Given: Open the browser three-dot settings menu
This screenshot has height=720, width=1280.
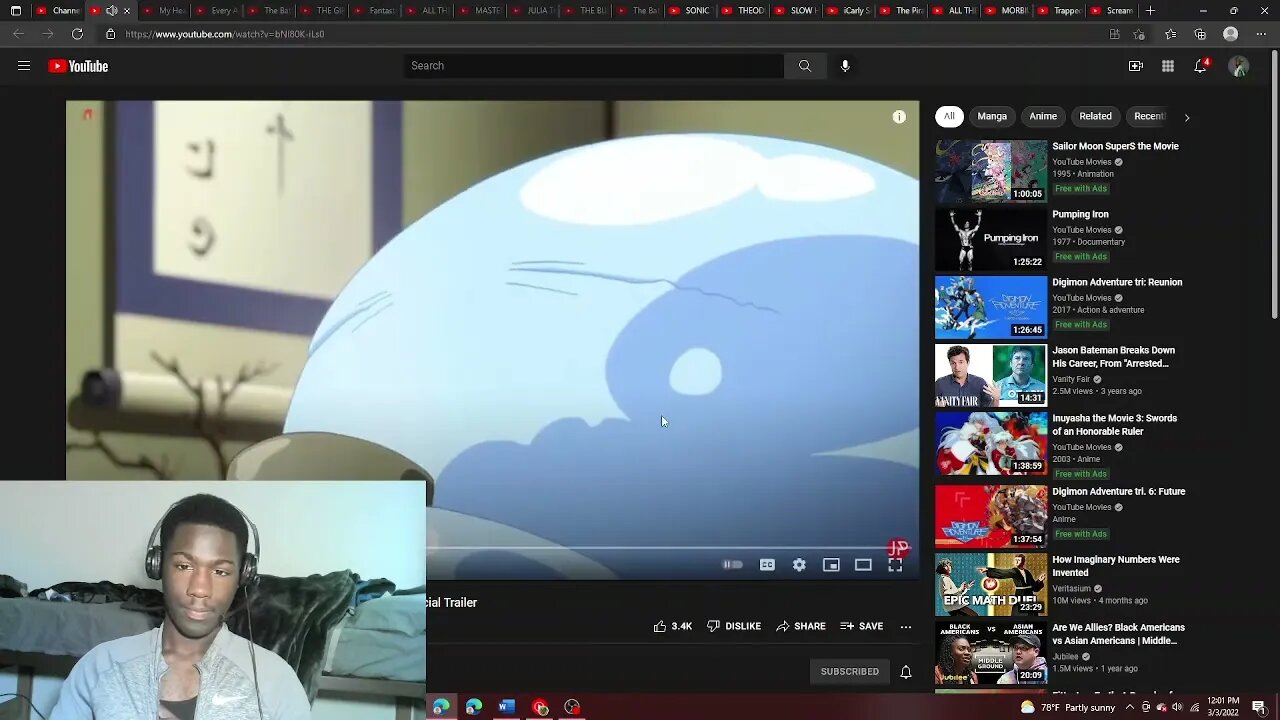Looking at the screenshot, I should tap(1261, 34).
